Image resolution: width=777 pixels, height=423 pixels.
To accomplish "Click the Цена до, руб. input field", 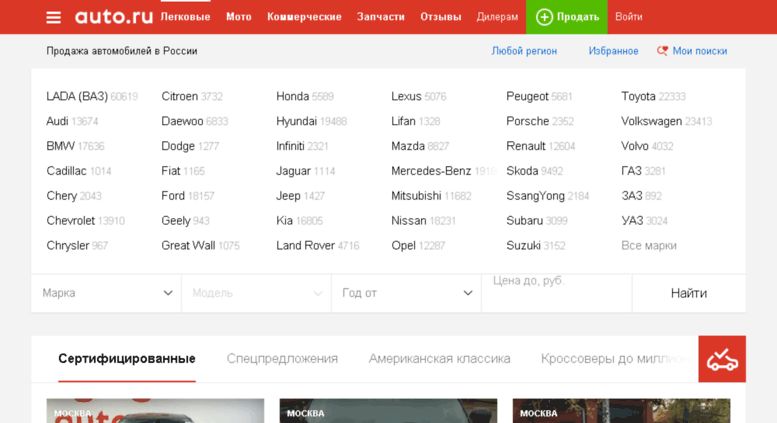I will click(556, 293).
